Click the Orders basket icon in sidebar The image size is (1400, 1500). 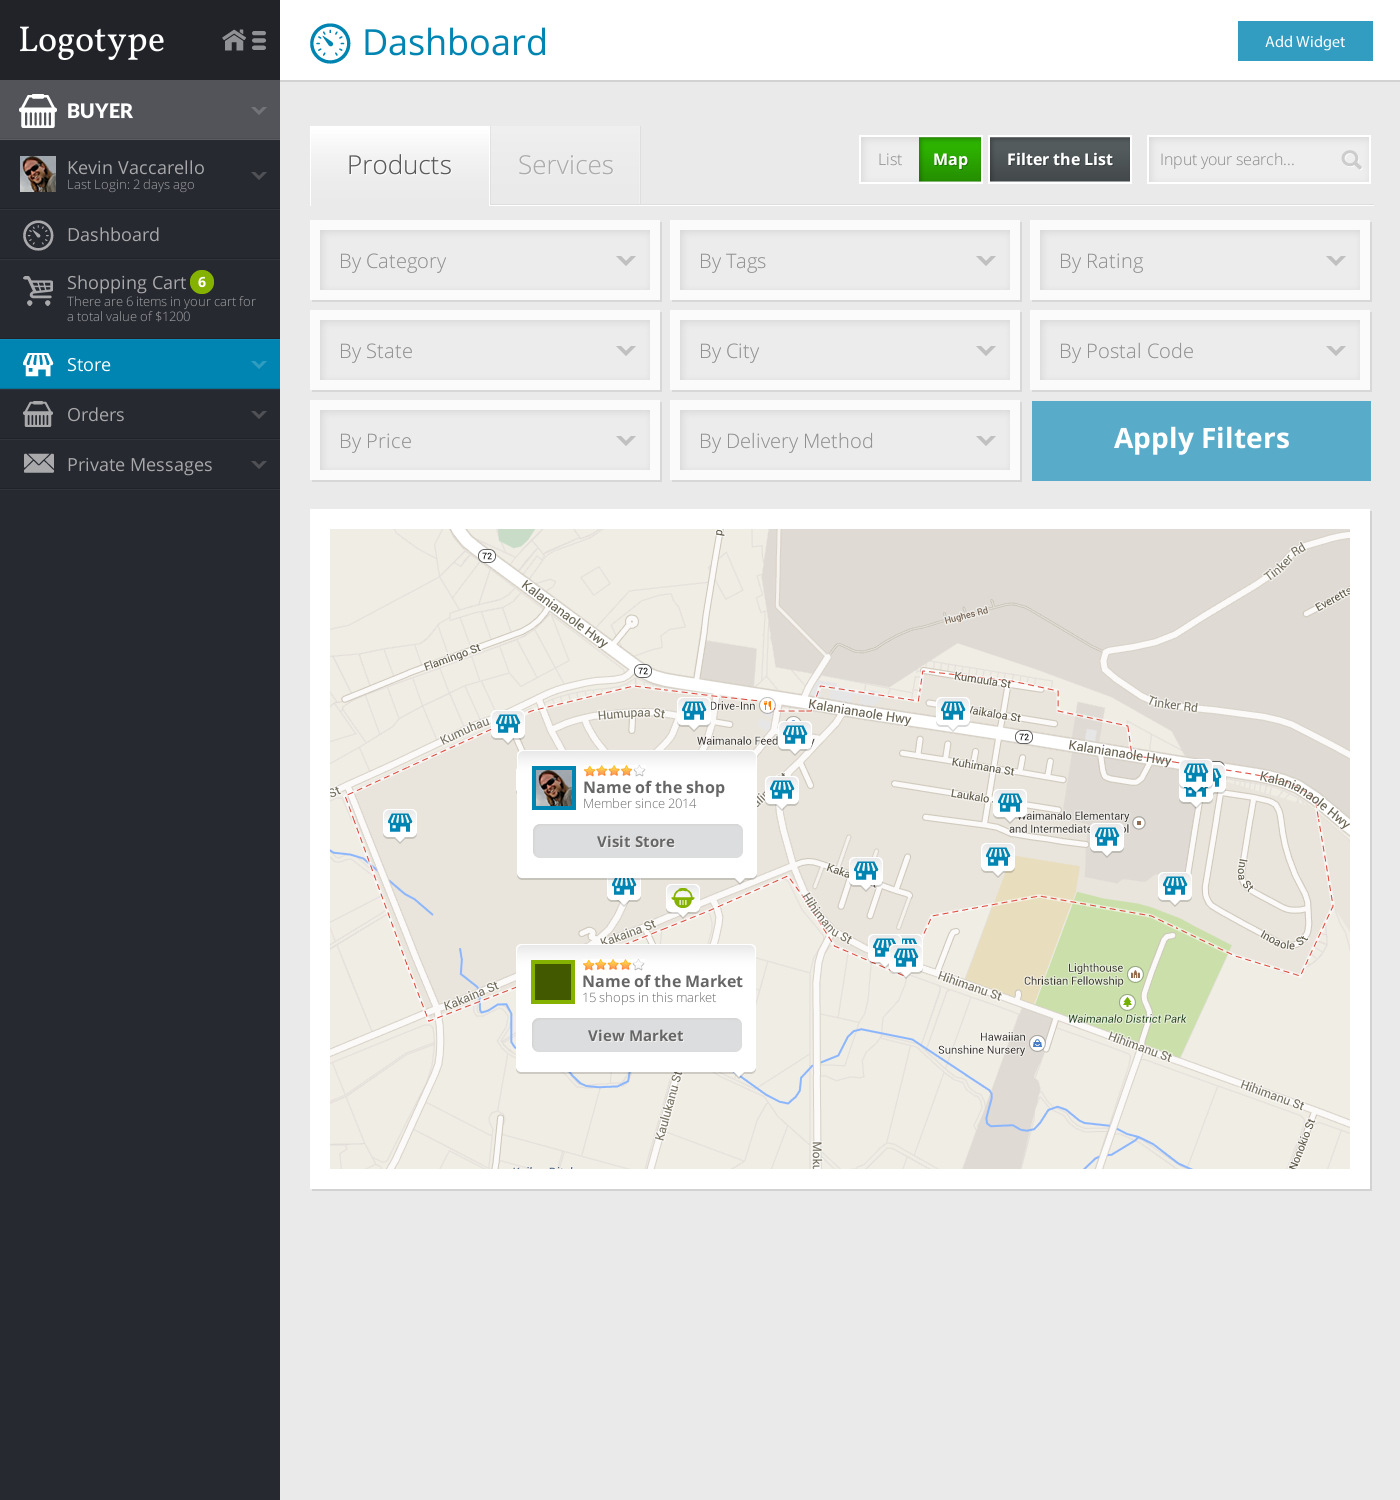click(38, 414)
